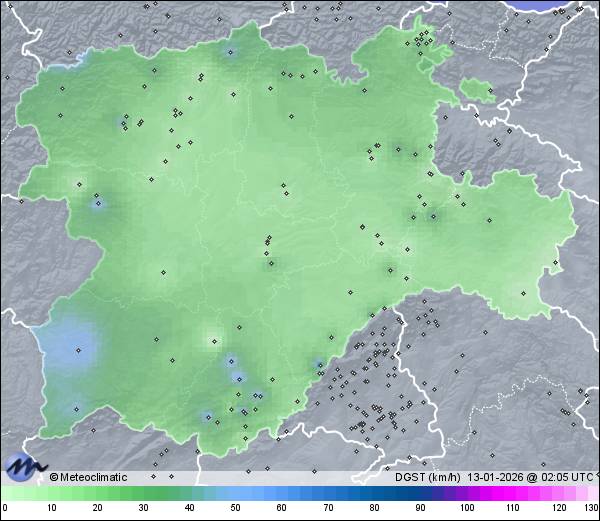Click the legend scale number 50

[x=235, y=509]
